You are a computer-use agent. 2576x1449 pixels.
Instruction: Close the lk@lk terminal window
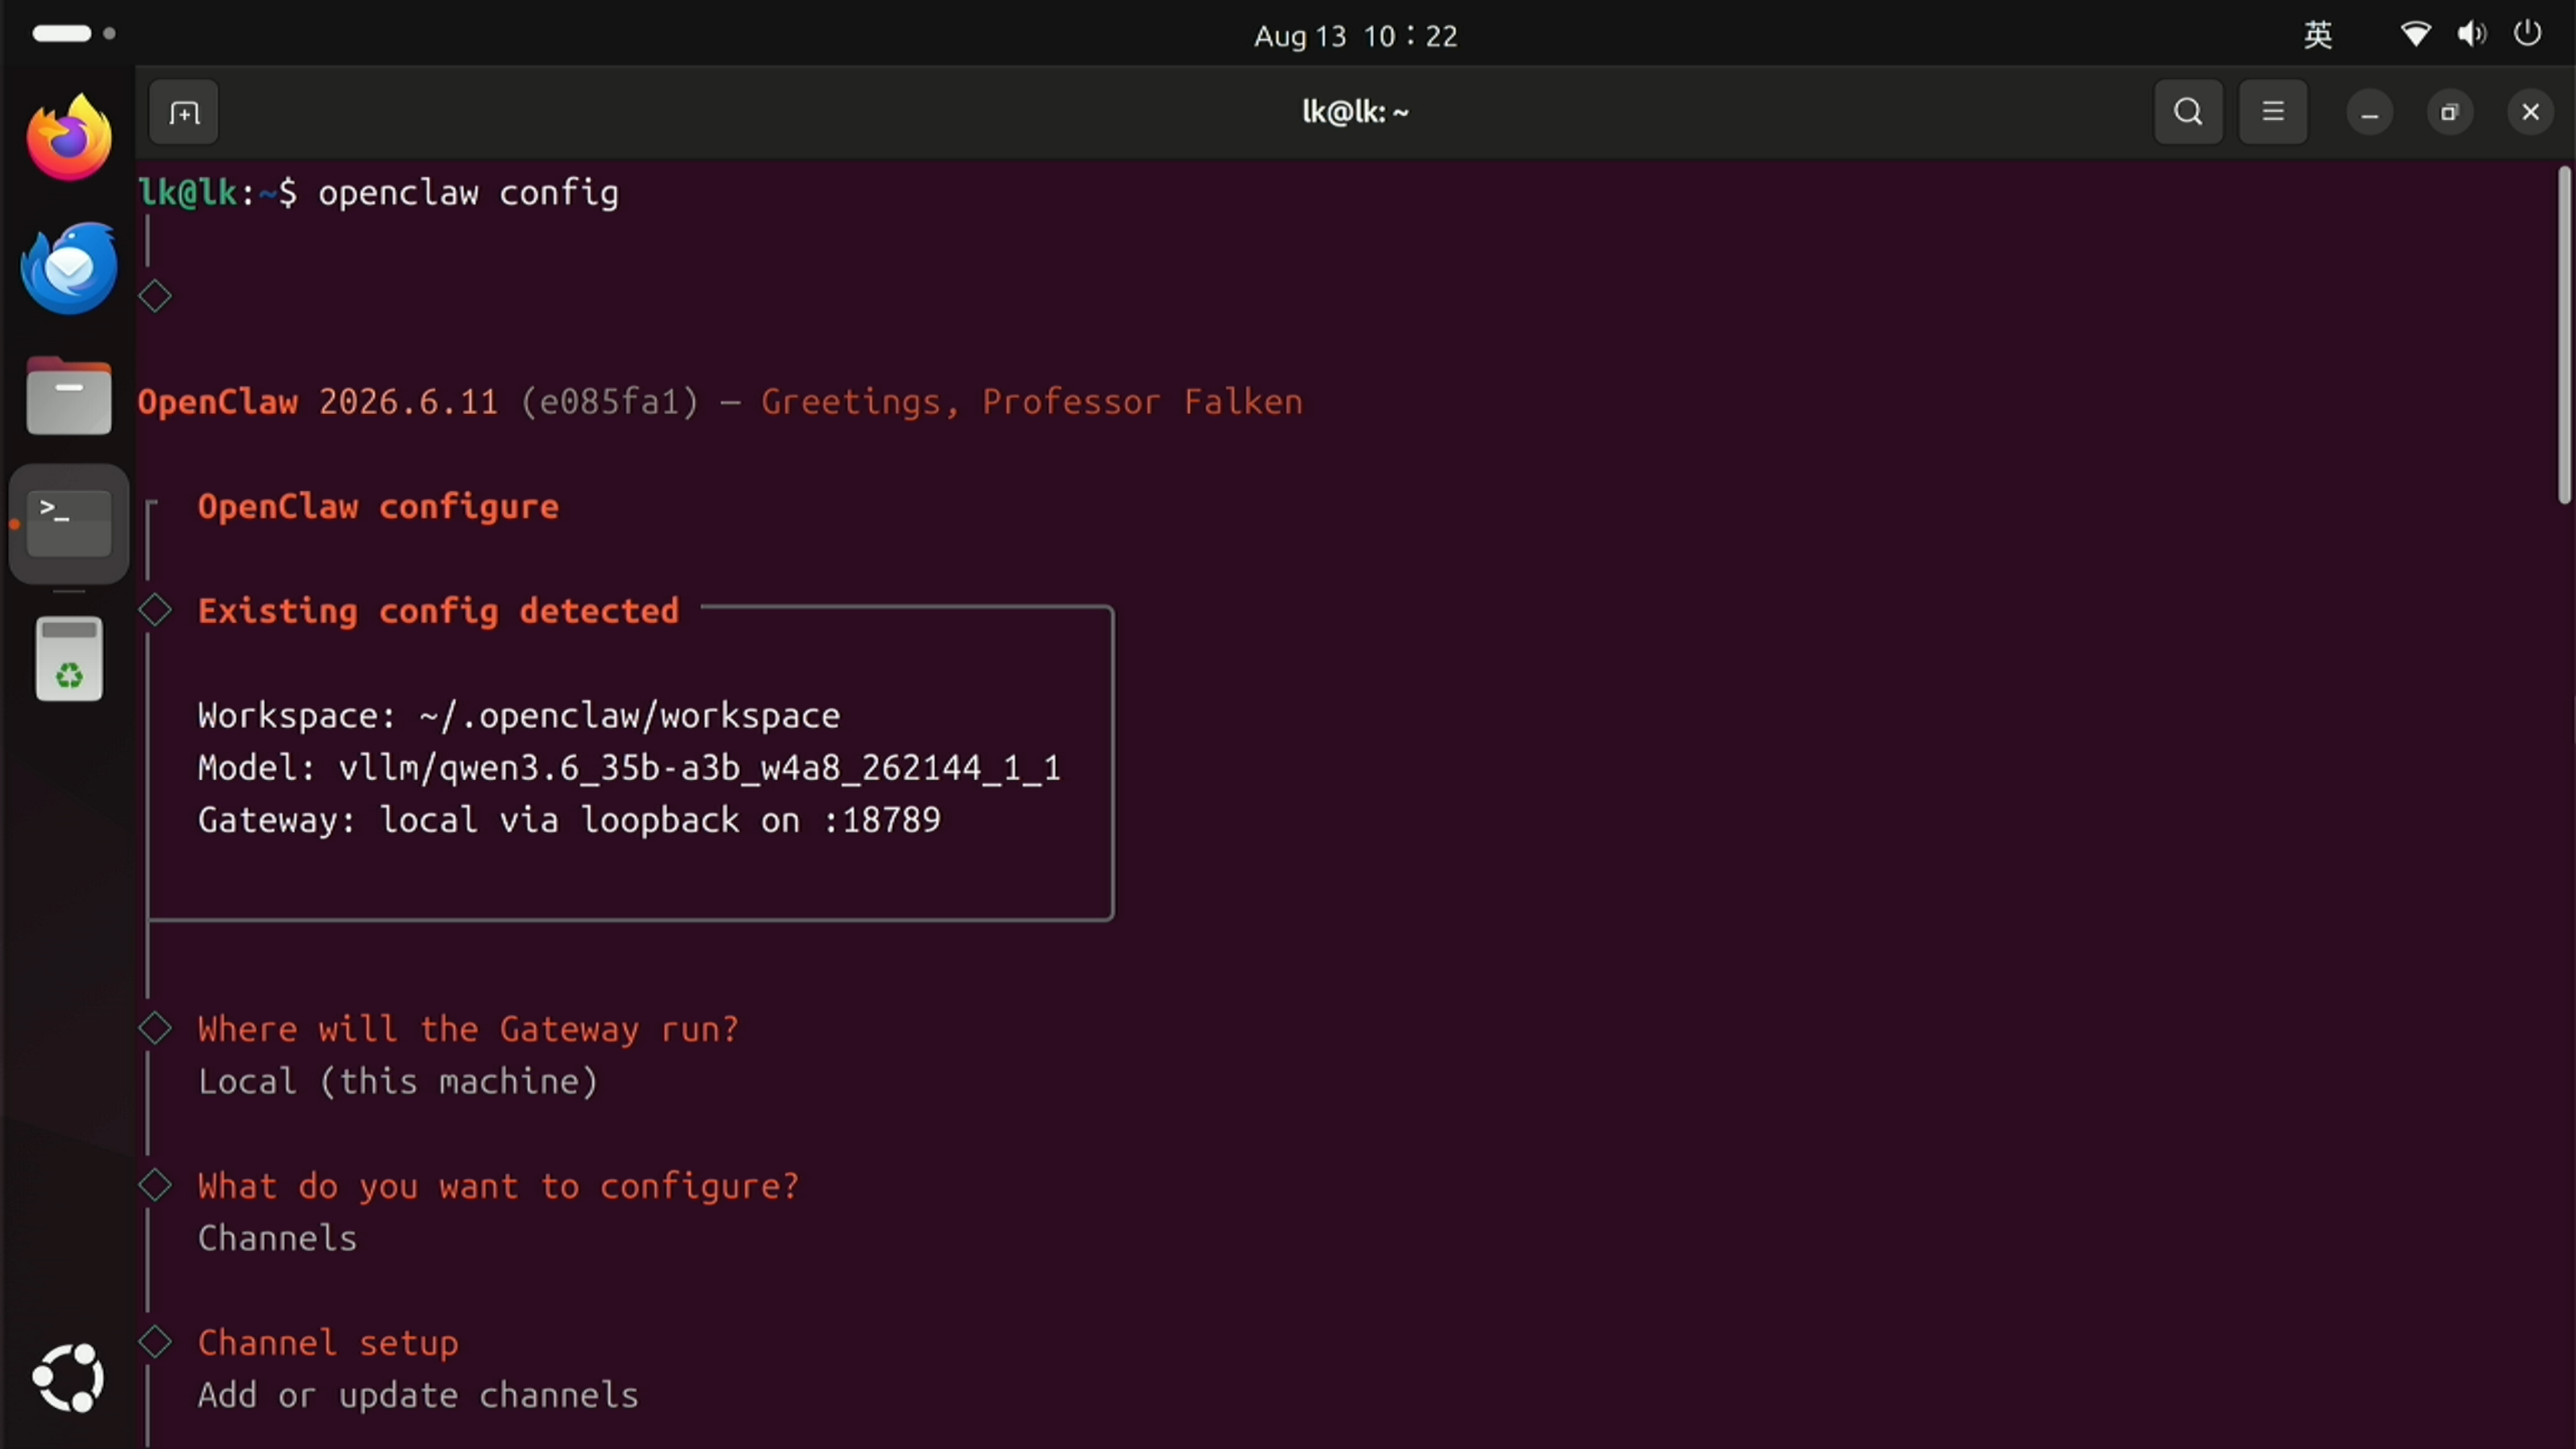coord(2530,112)
